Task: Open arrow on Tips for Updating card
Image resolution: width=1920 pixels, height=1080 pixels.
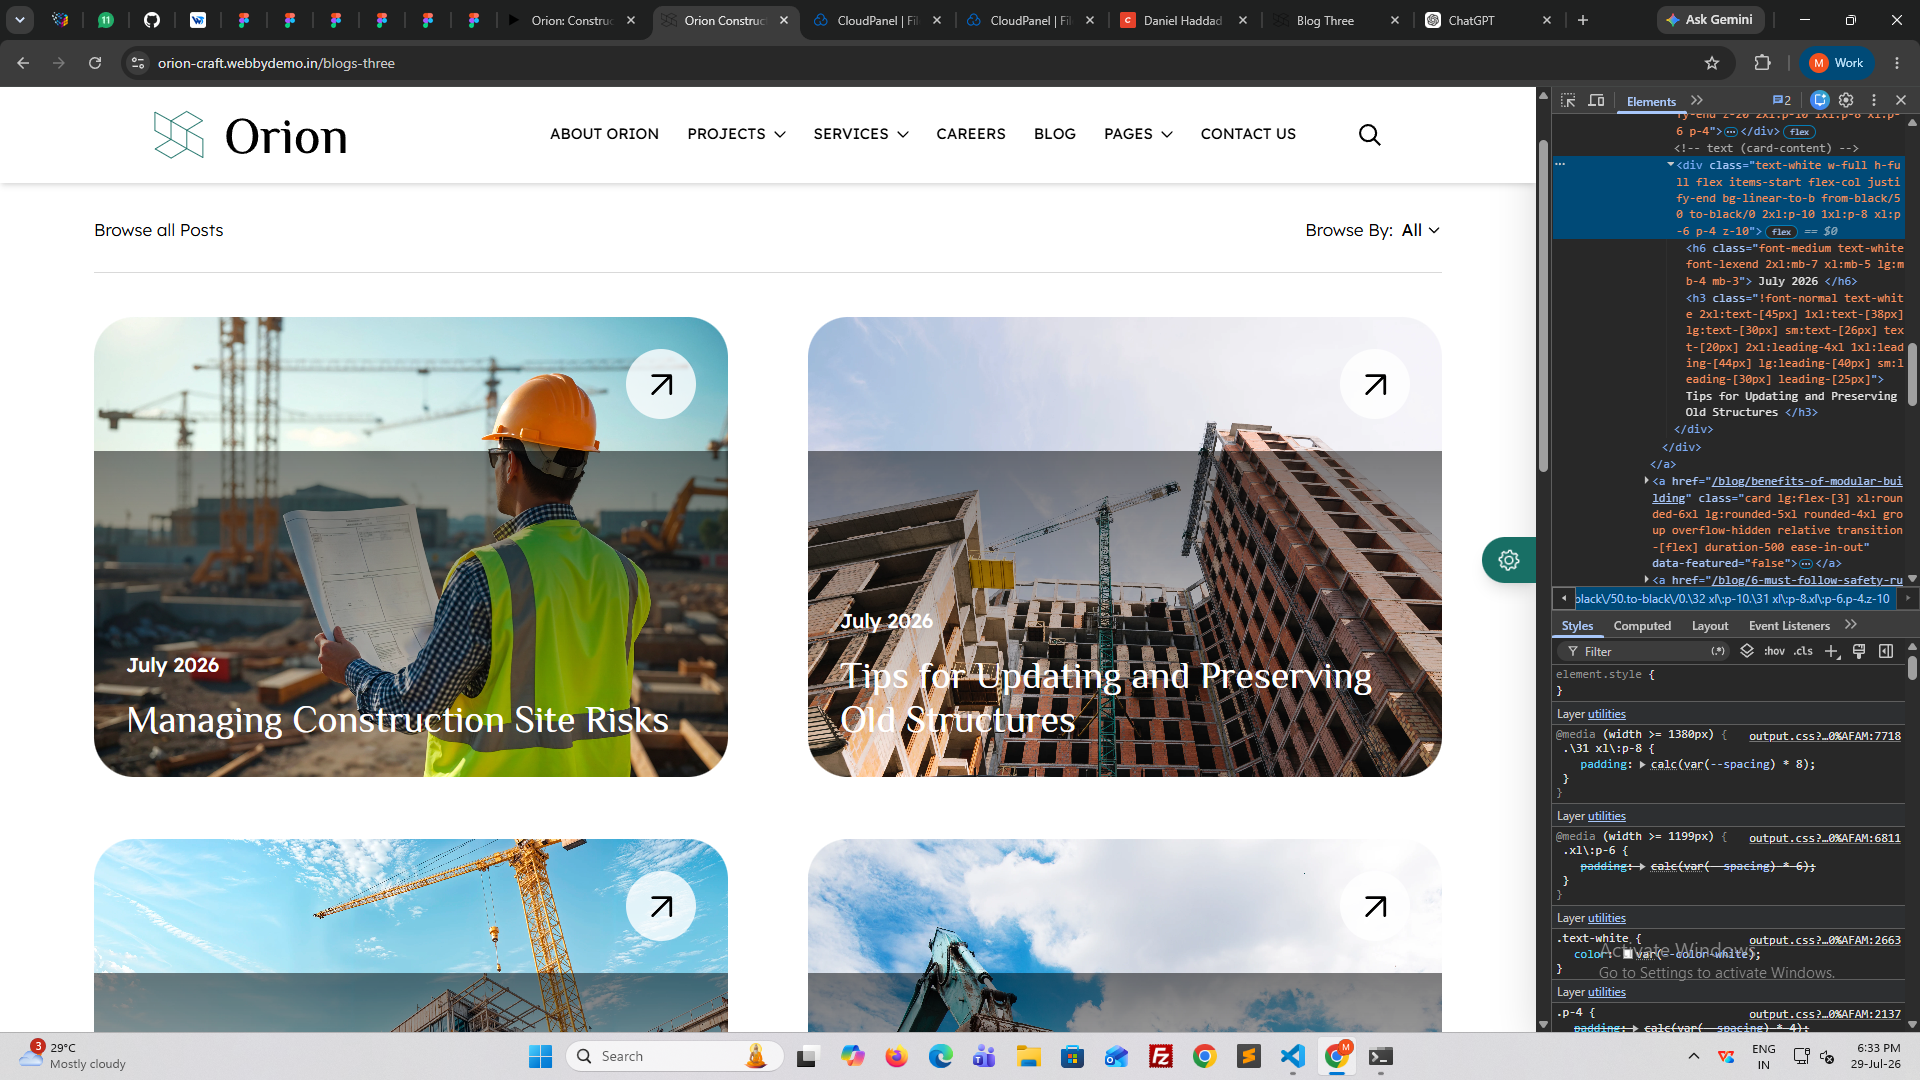Action: [x=1375, y=384]
